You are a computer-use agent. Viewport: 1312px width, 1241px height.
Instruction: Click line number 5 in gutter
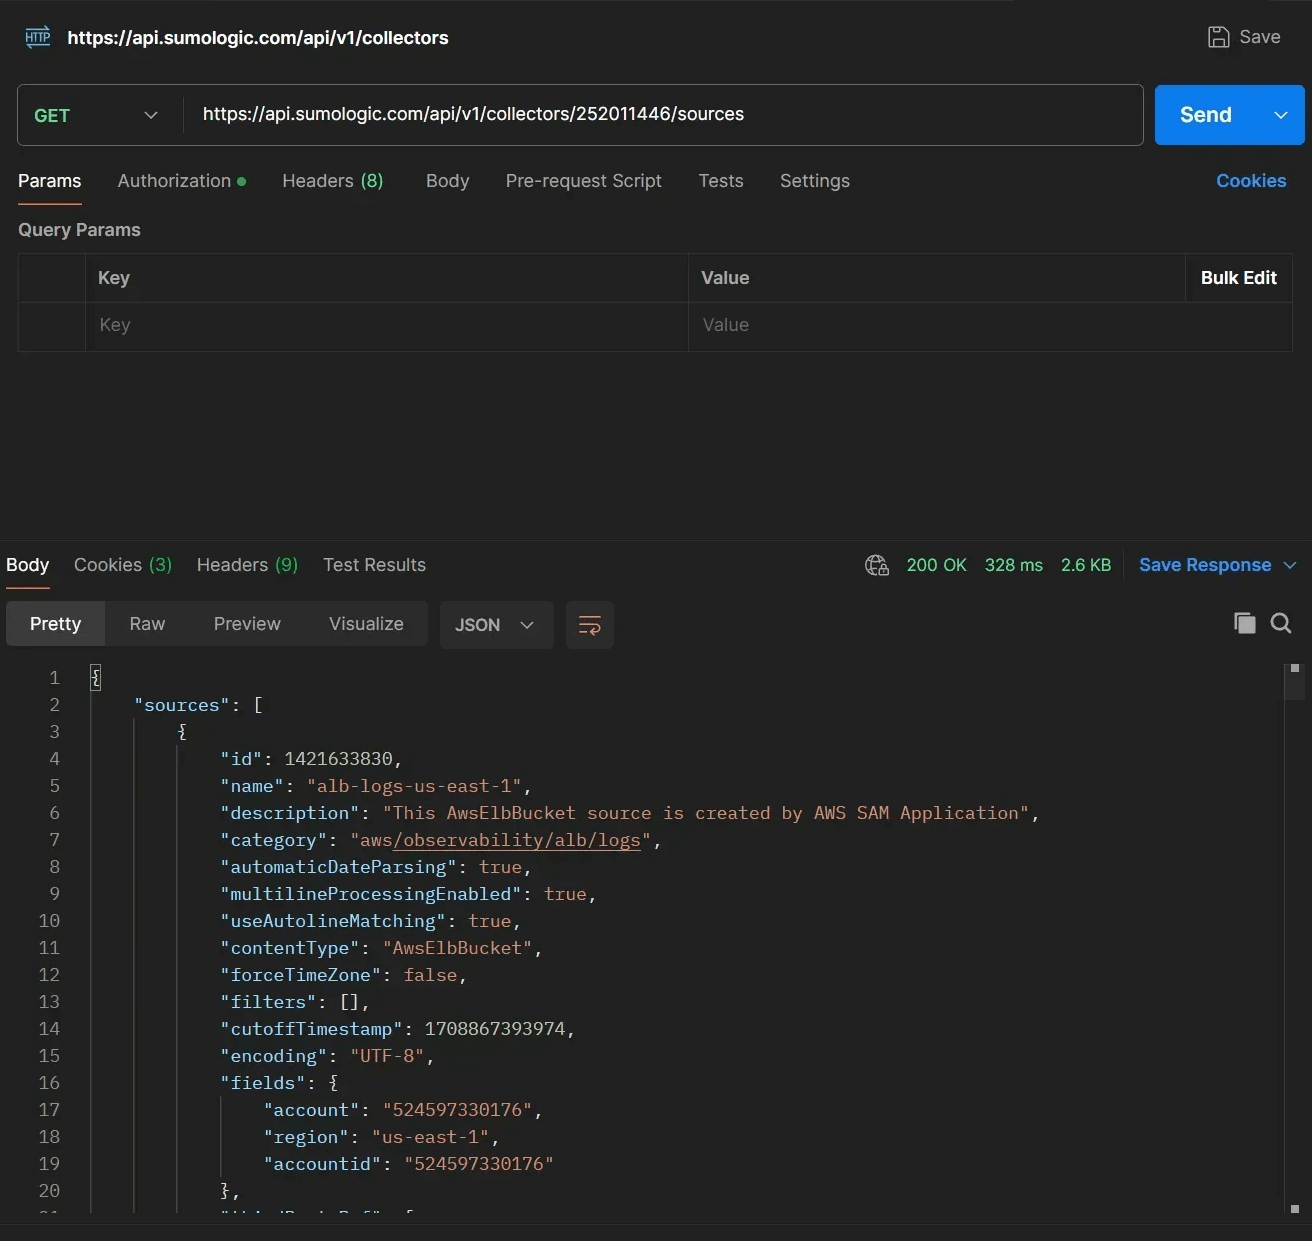coord(54,786)
